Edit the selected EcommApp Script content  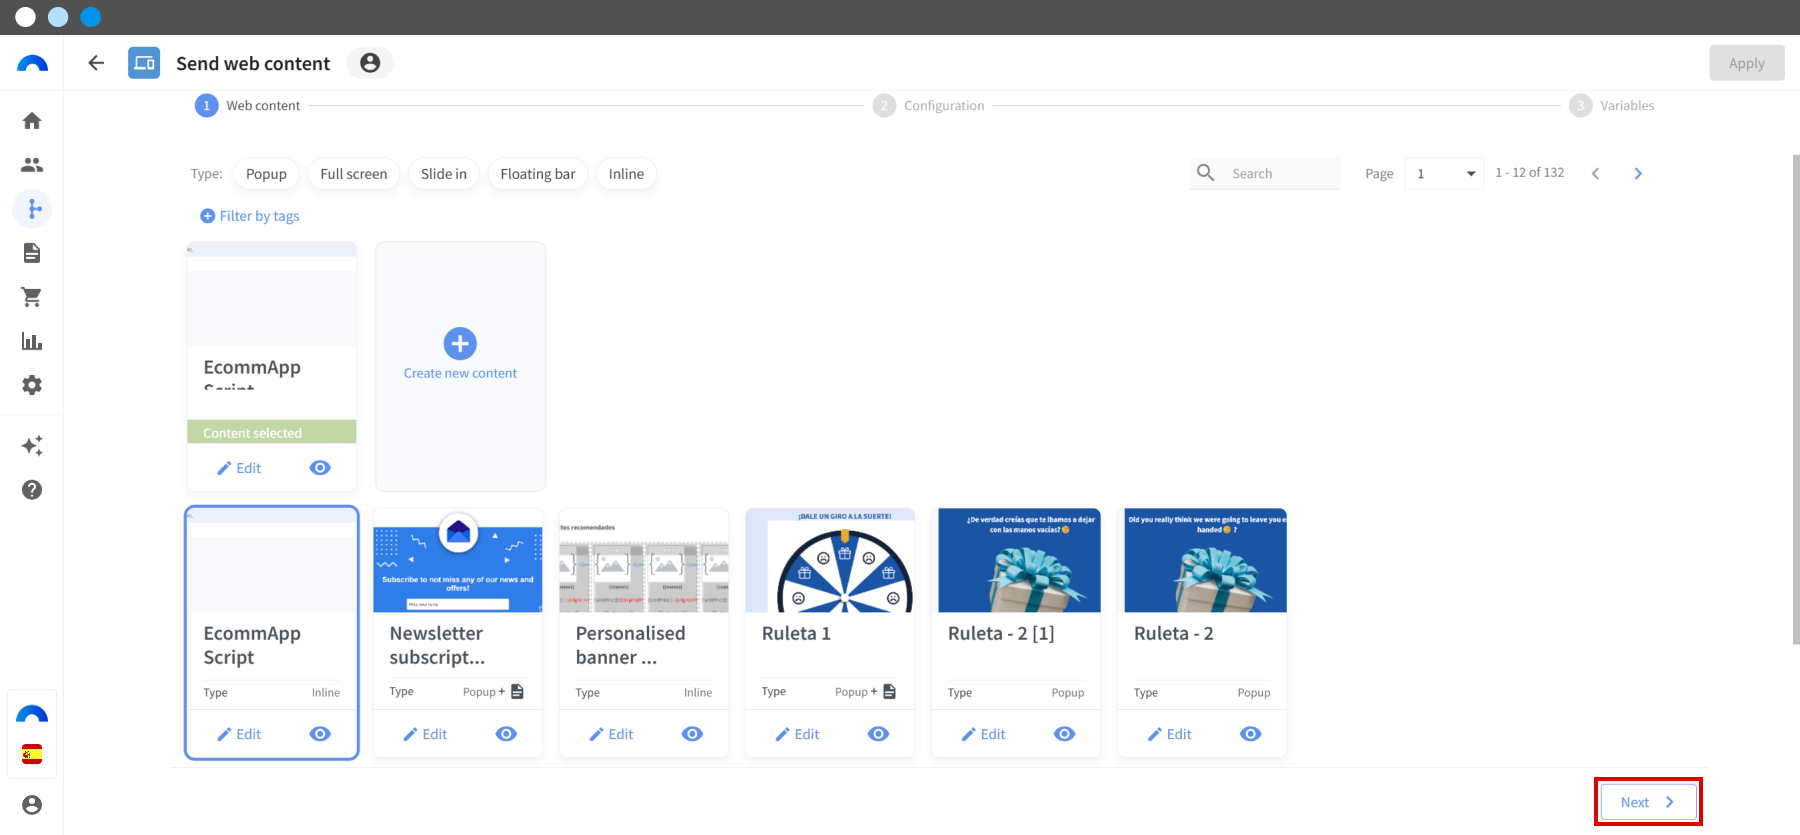point(240,468)
